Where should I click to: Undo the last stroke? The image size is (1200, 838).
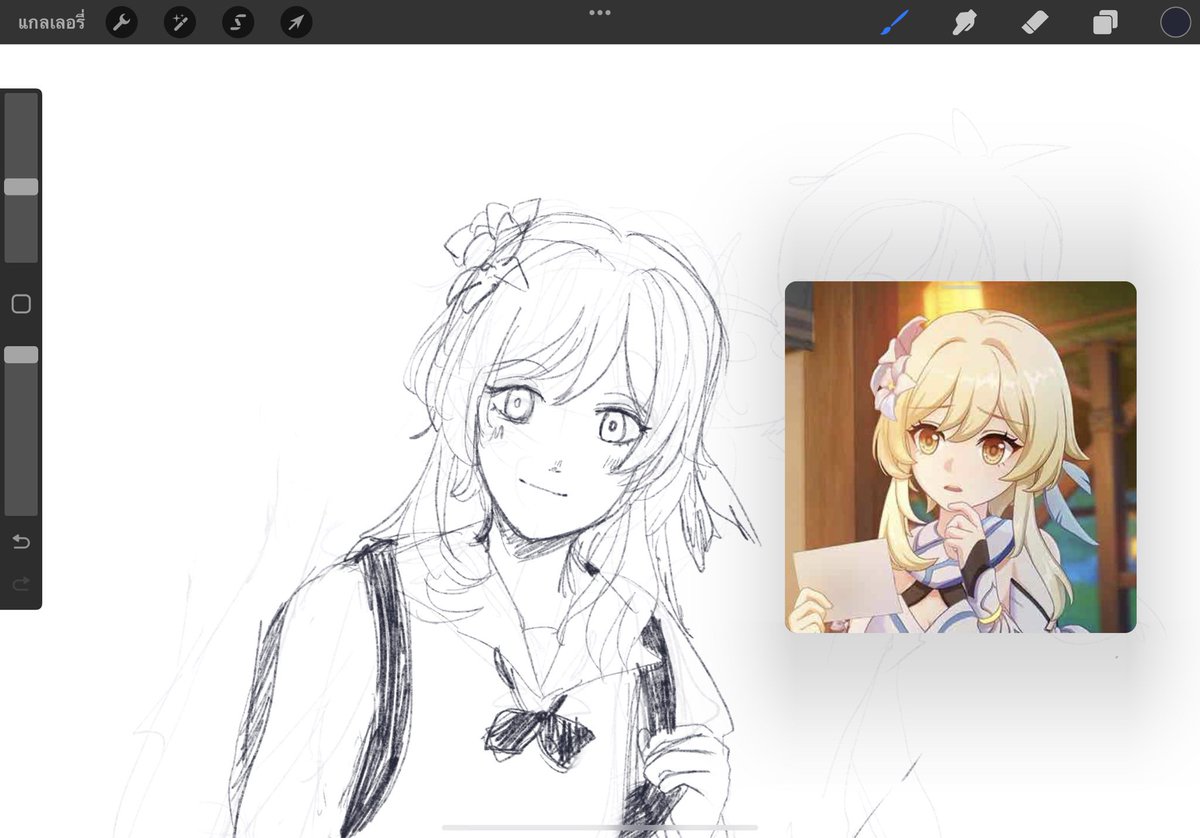(x=21, y=542)
